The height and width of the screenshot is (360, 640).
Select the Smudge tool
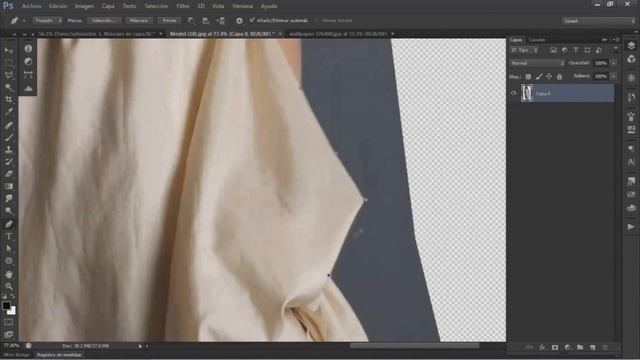click(x=9, y=198)
